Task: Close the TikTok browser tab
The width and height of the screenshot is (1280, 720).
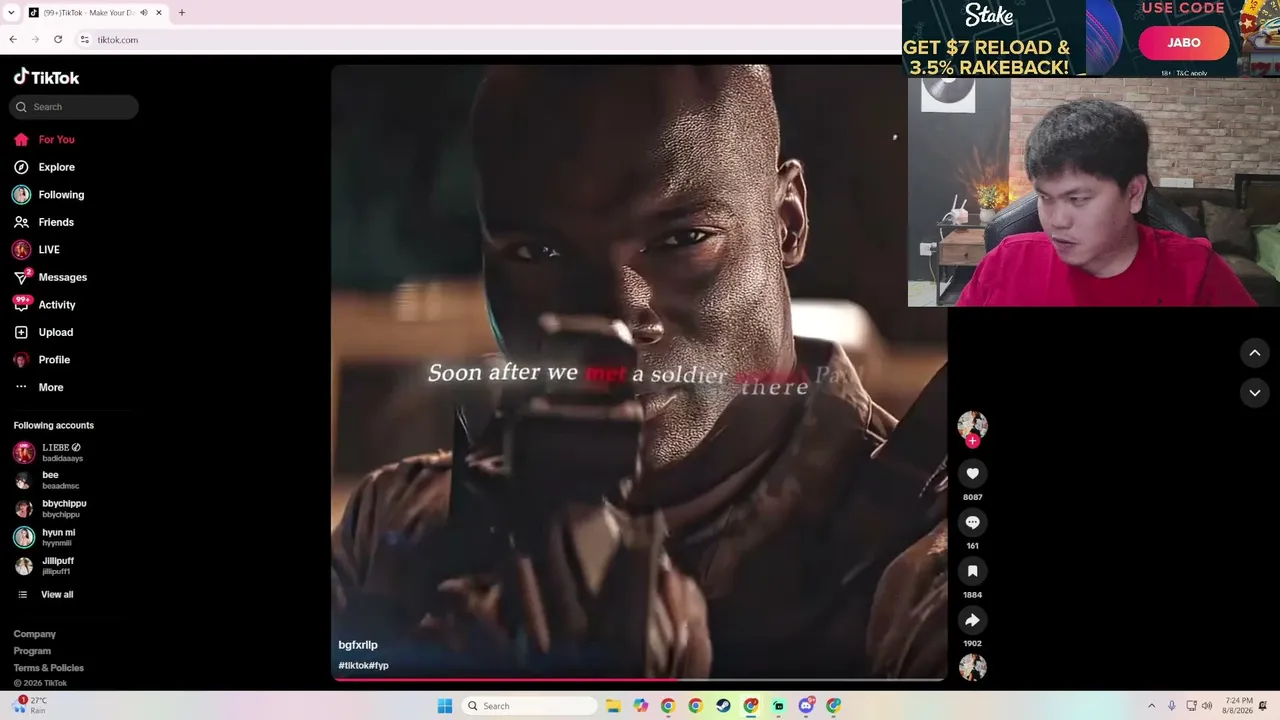Action: click(x=158, y=13)
